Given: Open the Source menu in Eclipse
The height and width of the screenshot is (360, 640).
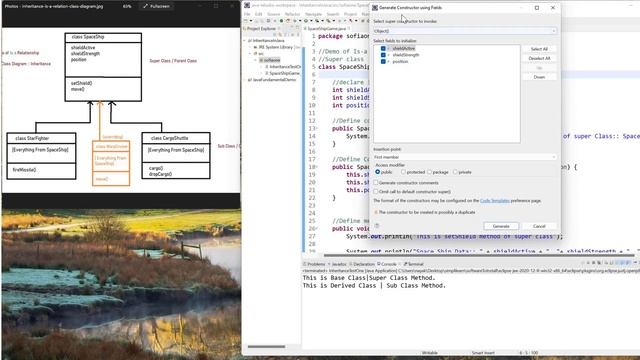Looking at the screenshot, I should tap(273, 14).
